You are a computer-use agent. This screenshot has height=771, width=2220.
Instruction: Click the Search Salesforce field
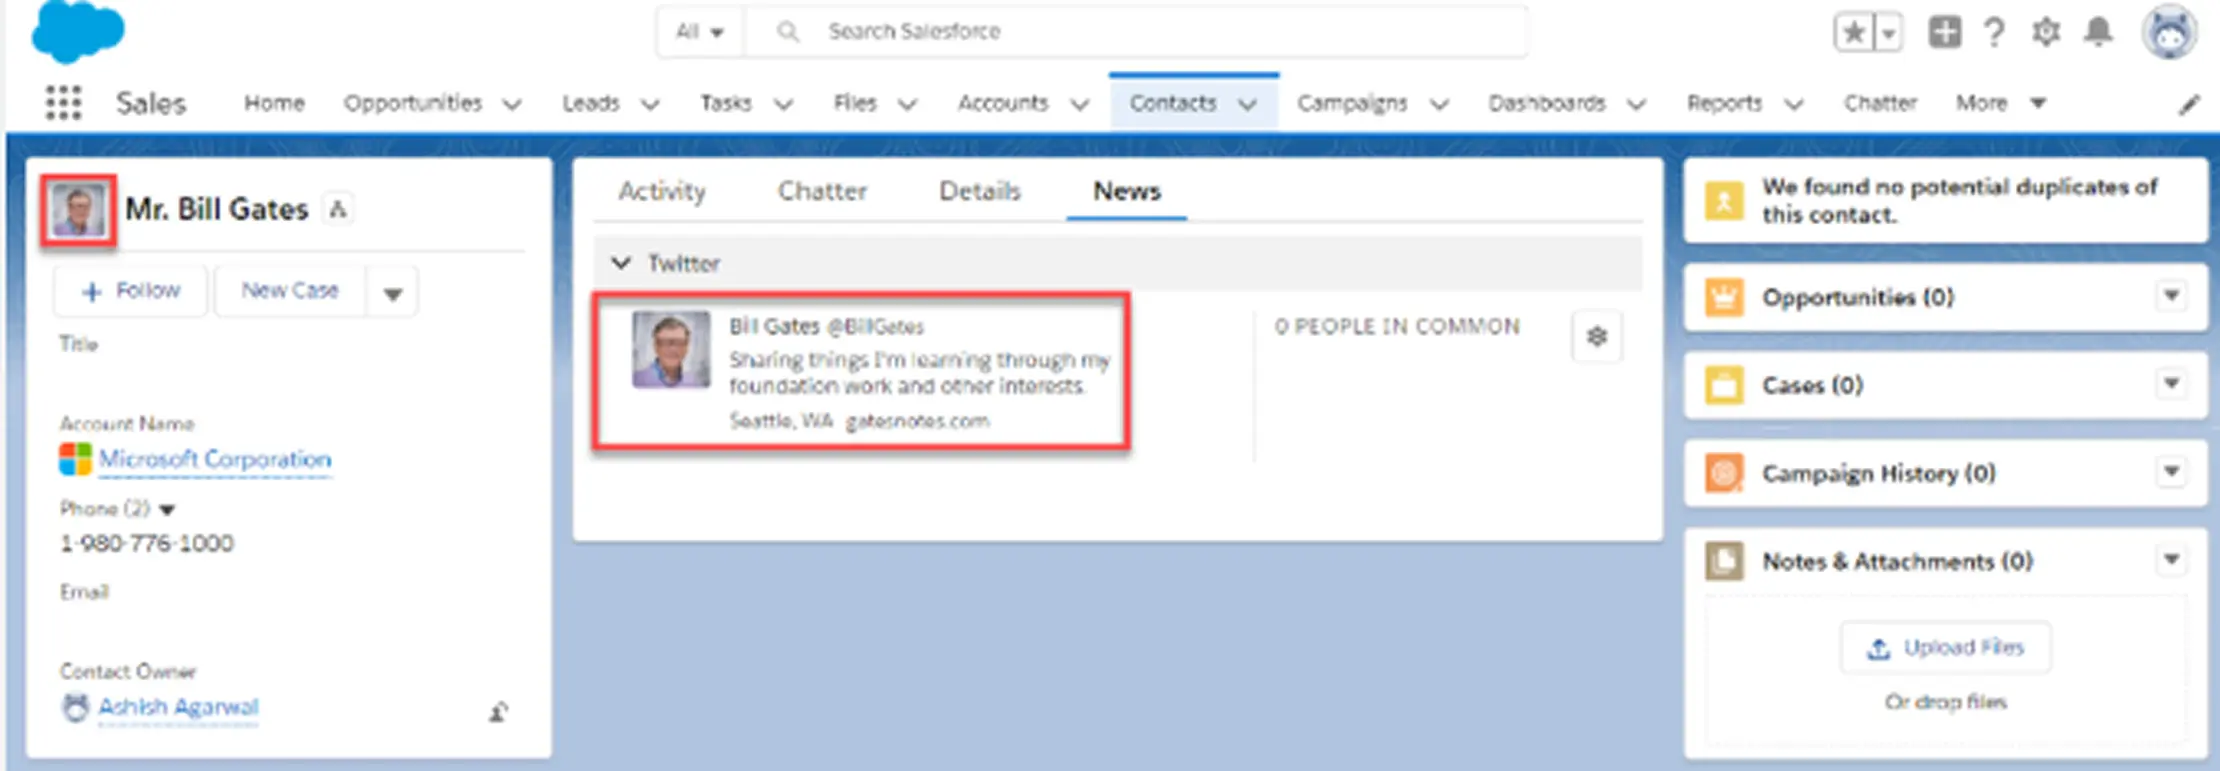1137,32
